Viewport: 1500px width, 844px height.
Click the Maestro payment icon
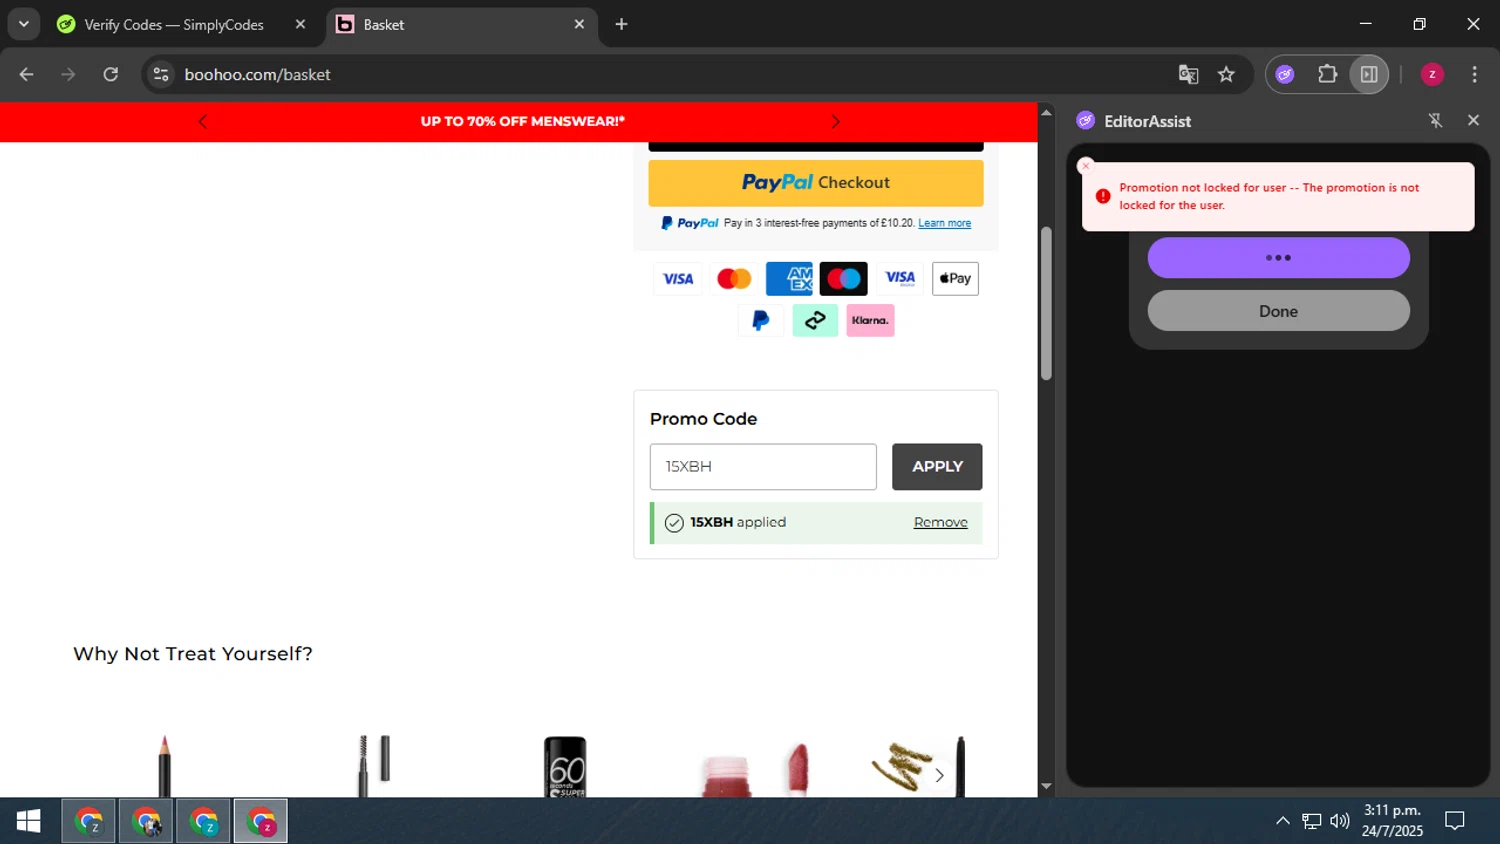click(x=844, y=279)
